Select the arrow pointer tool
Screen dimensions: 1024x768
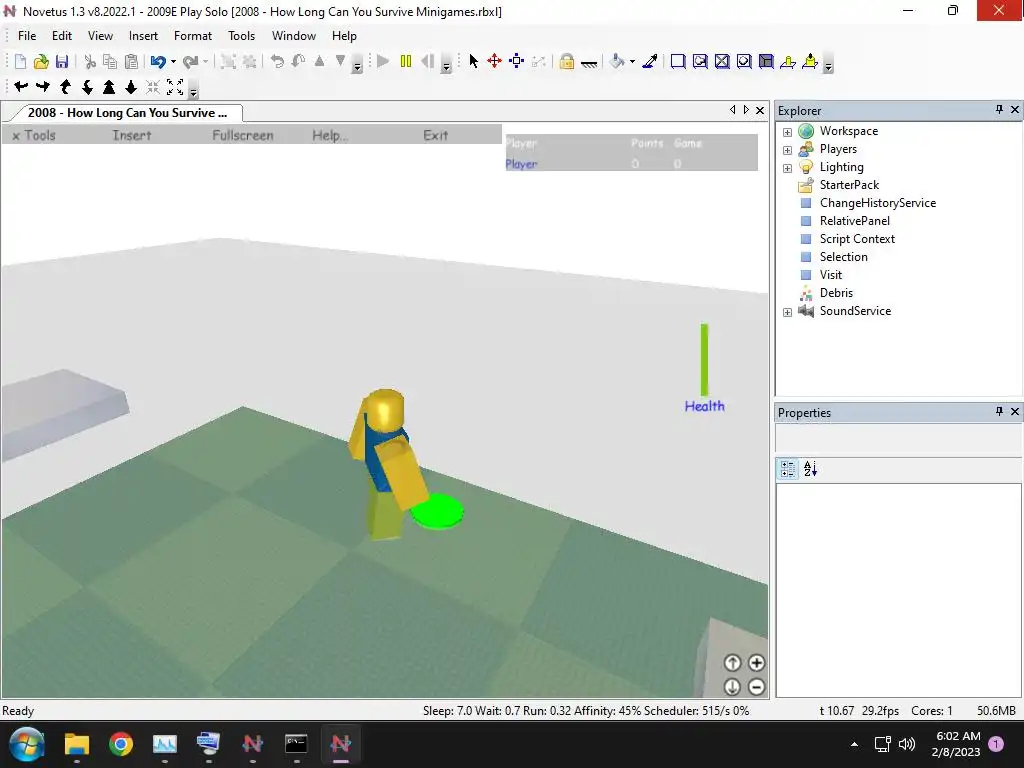pos(473,61)
